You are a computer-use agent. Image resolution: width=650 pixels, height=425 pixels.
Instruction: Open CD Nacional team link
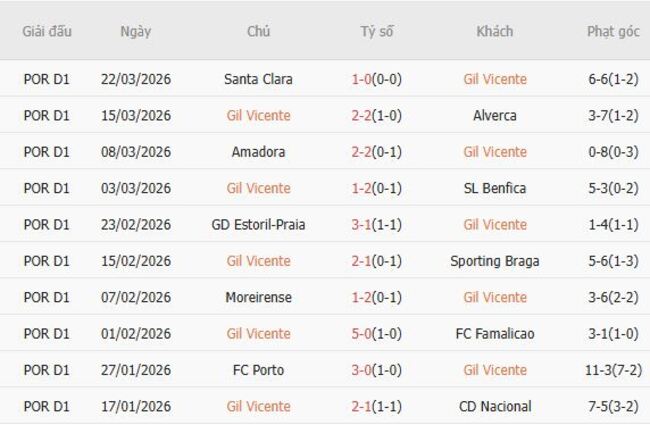tap(495, 406)
